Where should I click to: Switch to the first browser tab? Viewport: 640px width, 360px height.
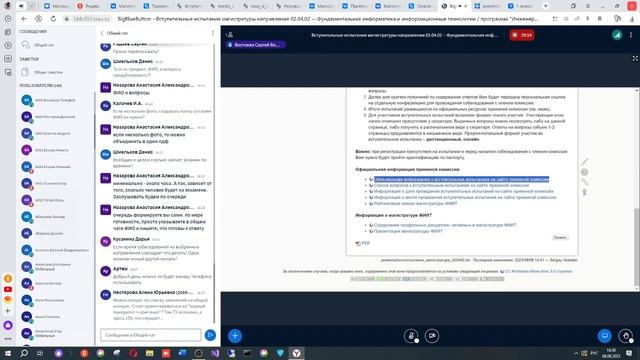click(57, 6)
